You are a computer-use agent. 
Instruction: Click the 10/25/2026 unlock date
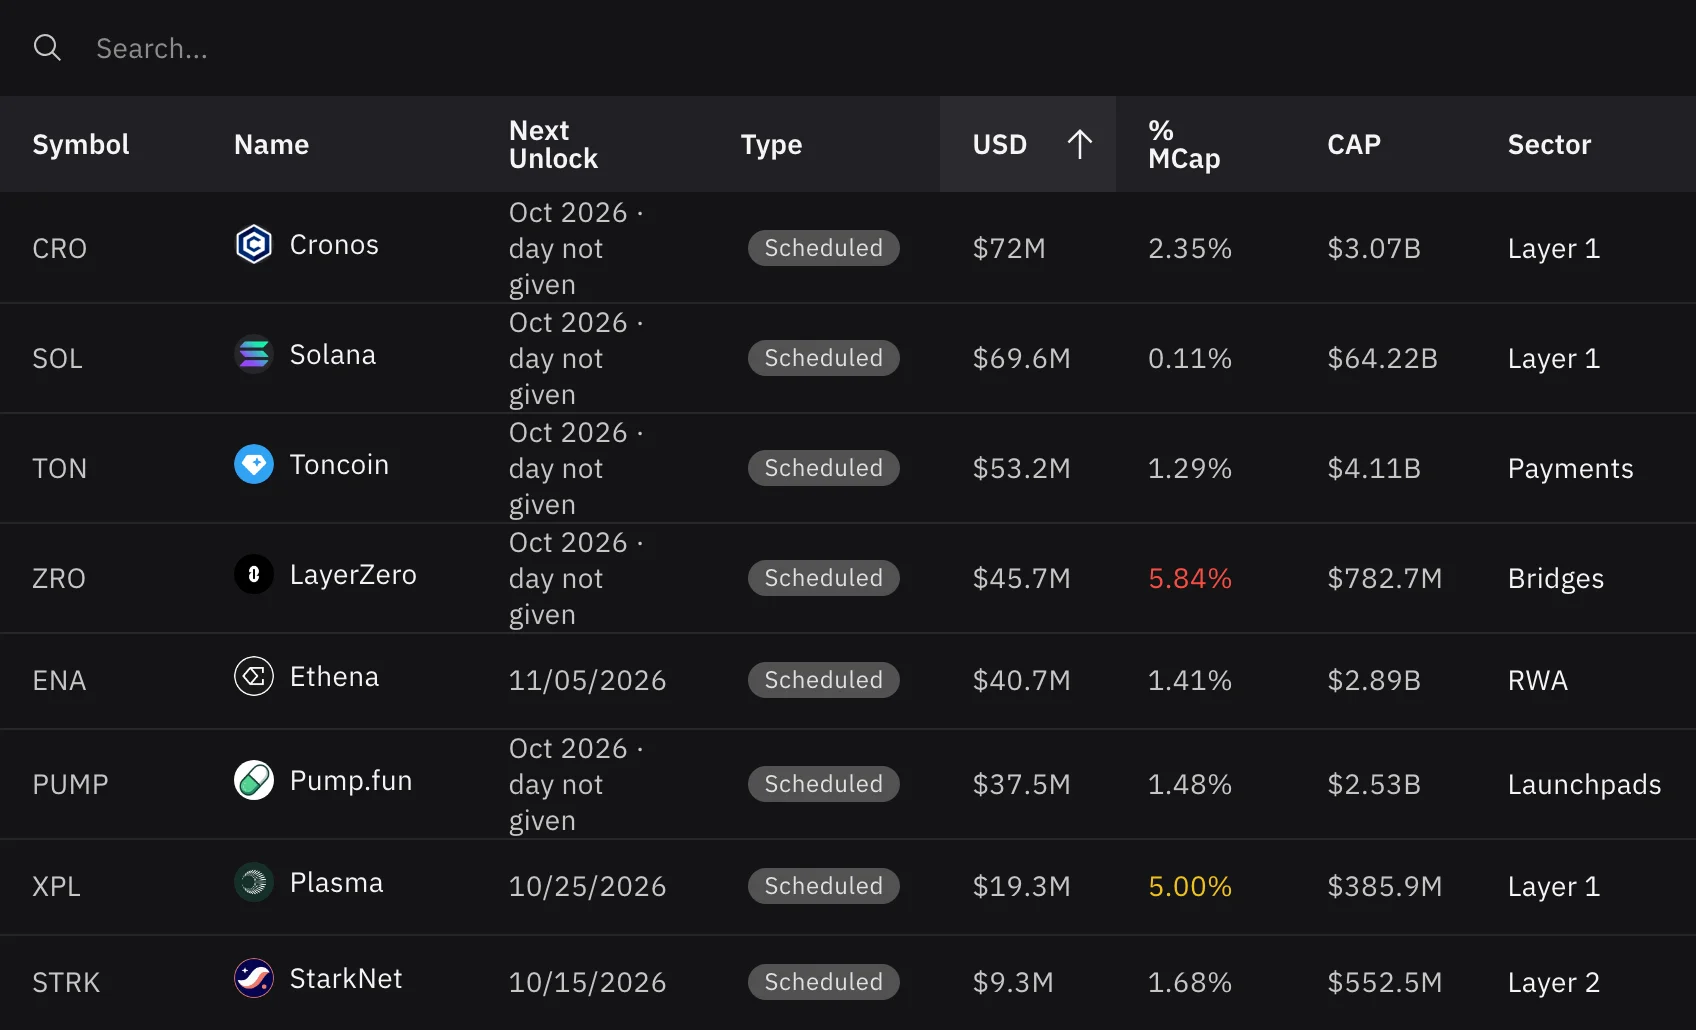tap(587, 886)
